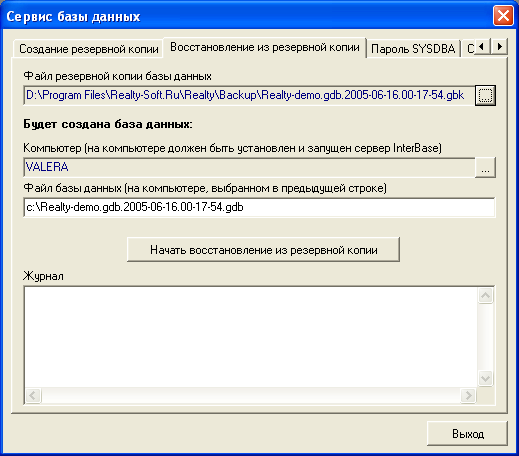This screenshot has width=519, height=456.
Task: Close the Сервис базы данных window
Action: (x=503, y=16)
